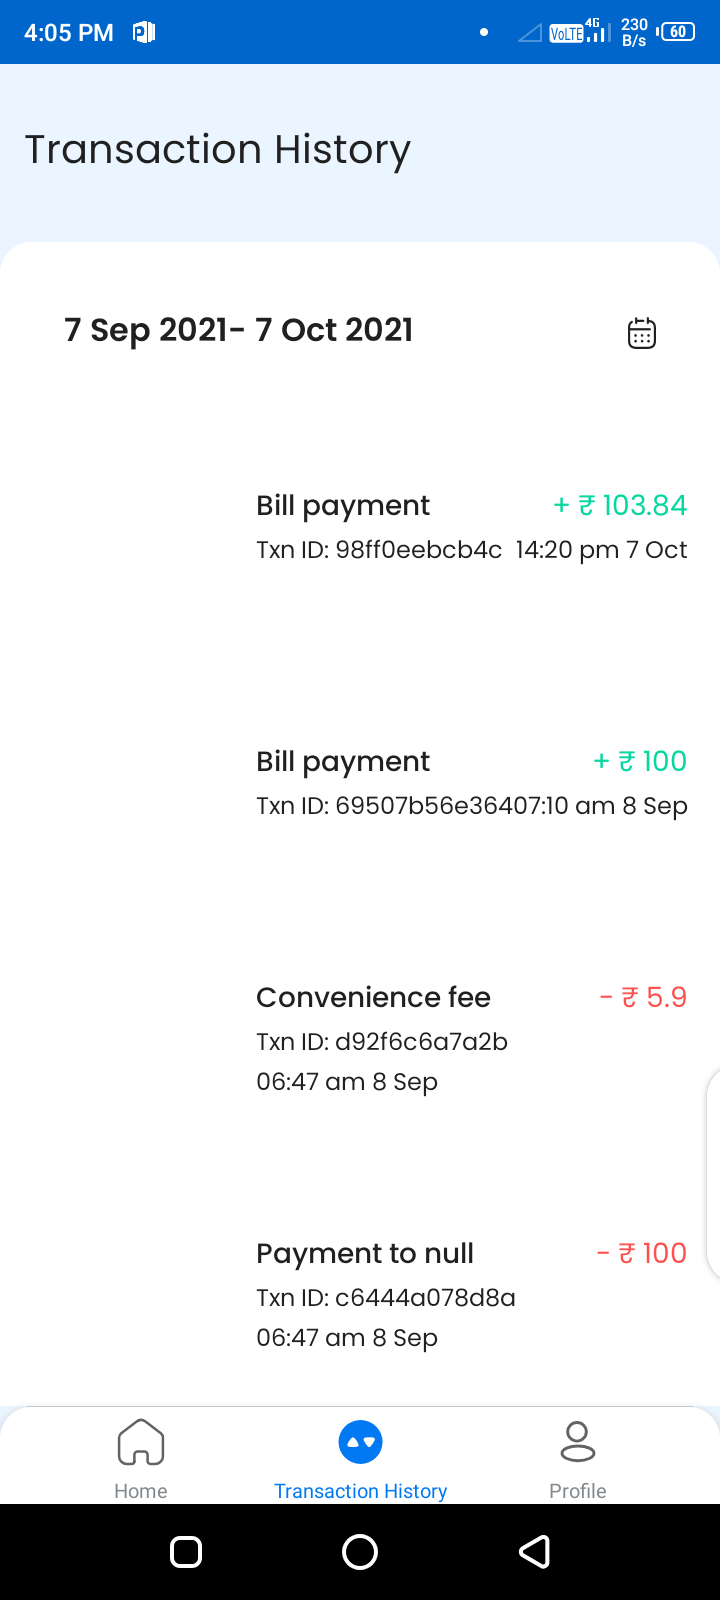Tap the Home icon in bottom navigation
Screen dimensions: 720x1600
141,1442
